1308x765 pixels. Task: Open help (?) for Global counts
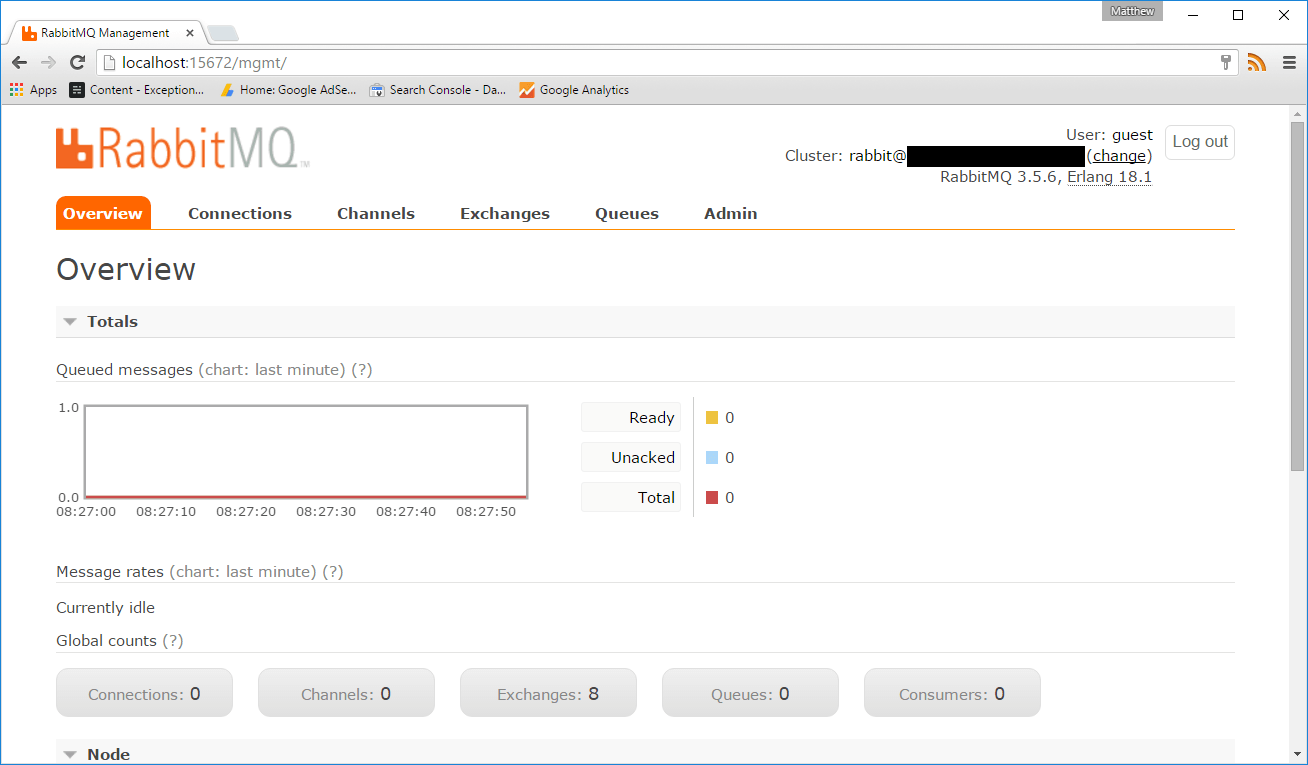(x=173, y=641)
